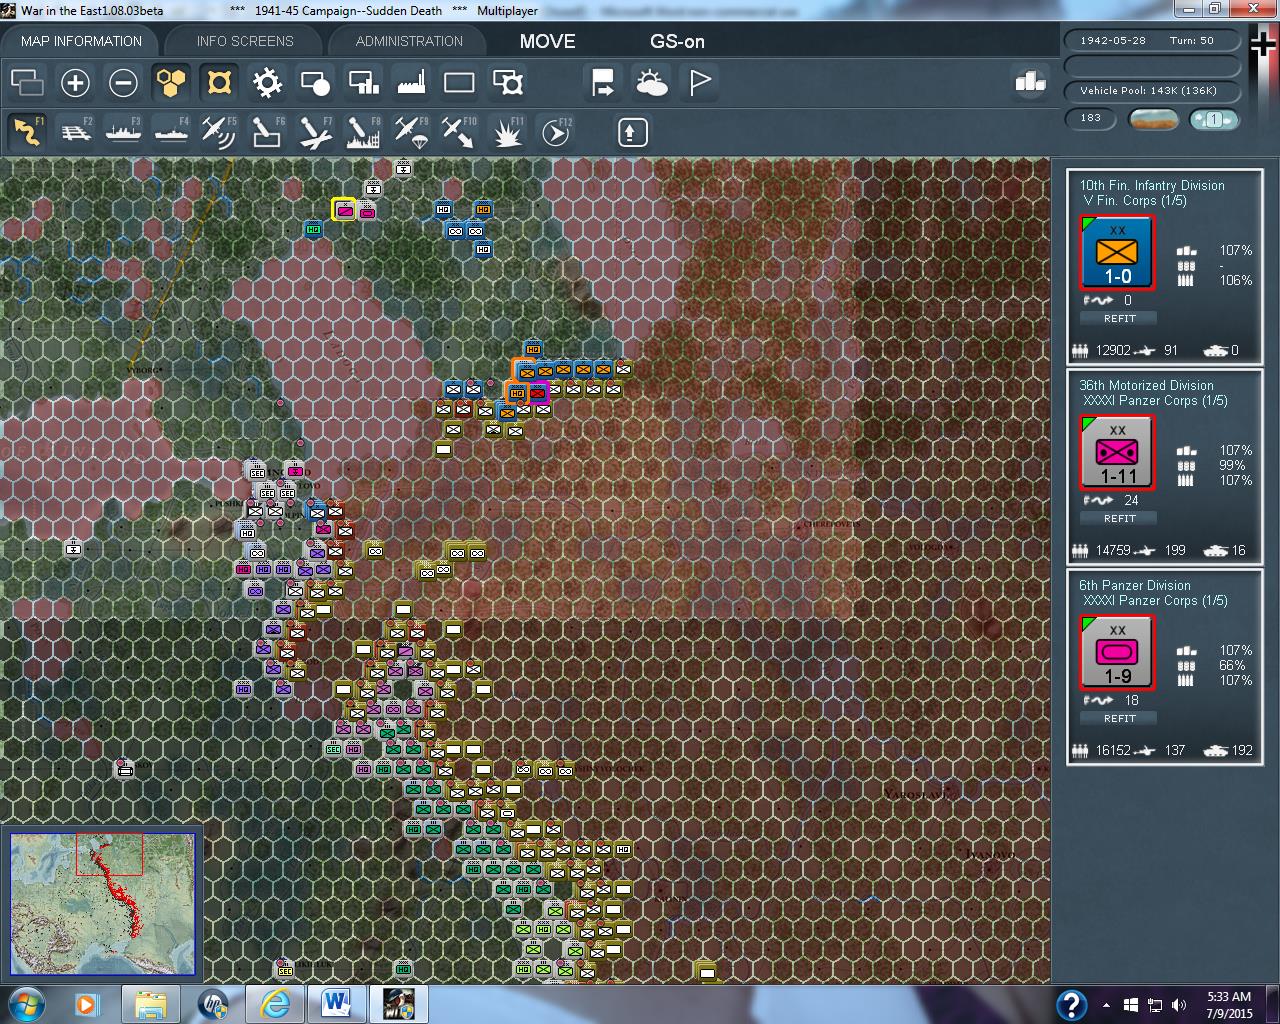Select the F5 air recon mode

pyautogui.click(x=219, y=131)
